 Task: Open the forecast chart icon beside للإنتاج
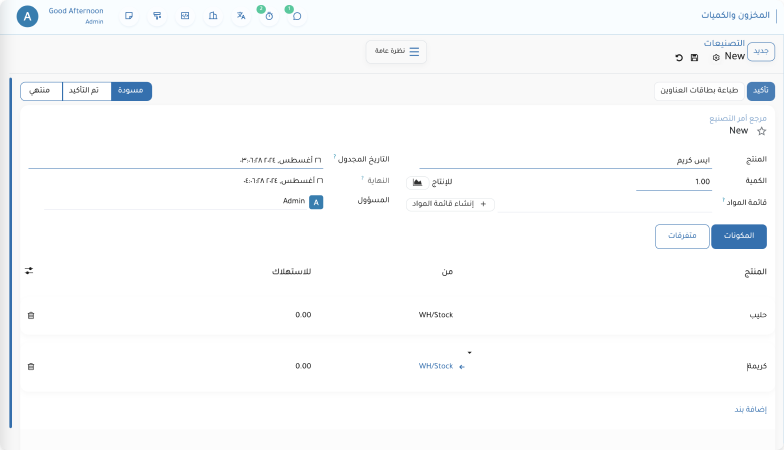click(417, 182)
